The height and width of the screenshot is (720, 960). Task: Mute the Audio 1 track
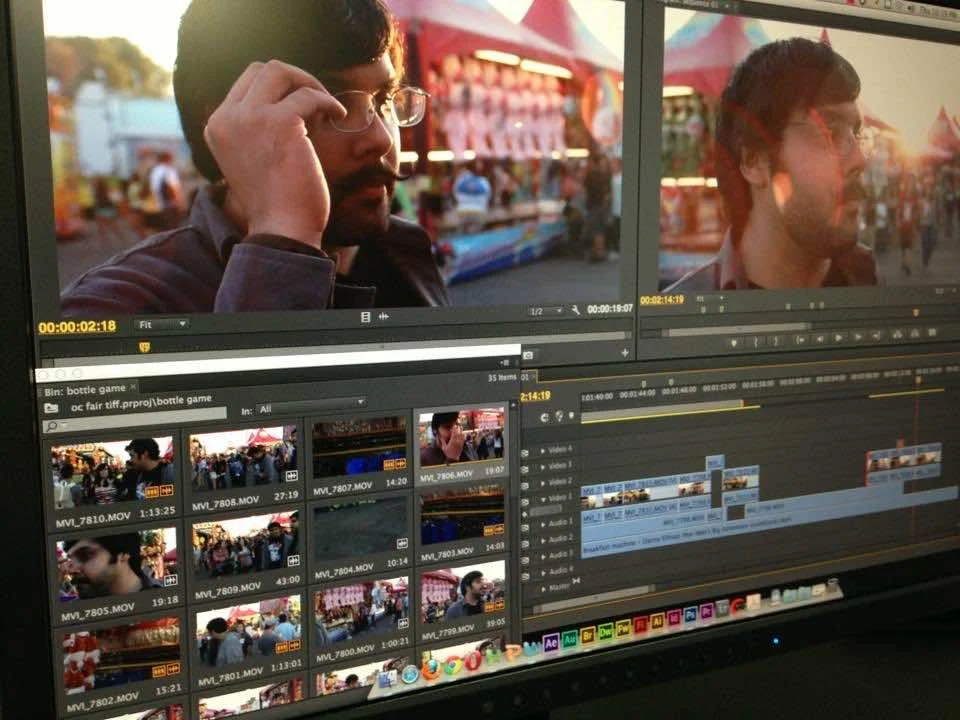[525, 528]
